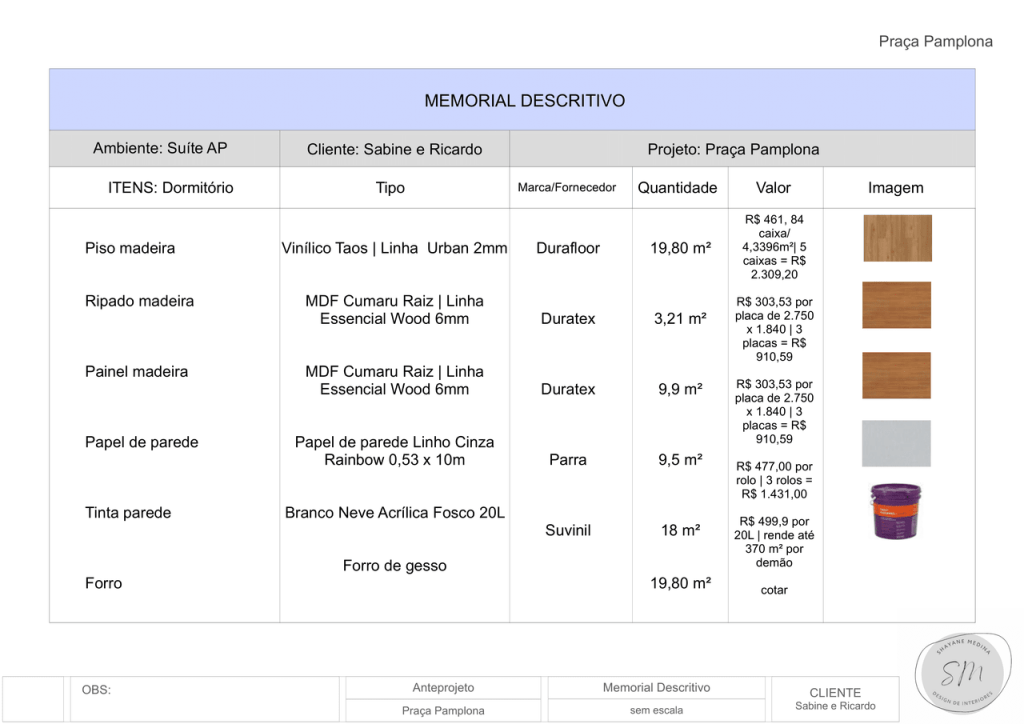Click the Valor column header
The image size is (1024, 724).
point(773,188)
